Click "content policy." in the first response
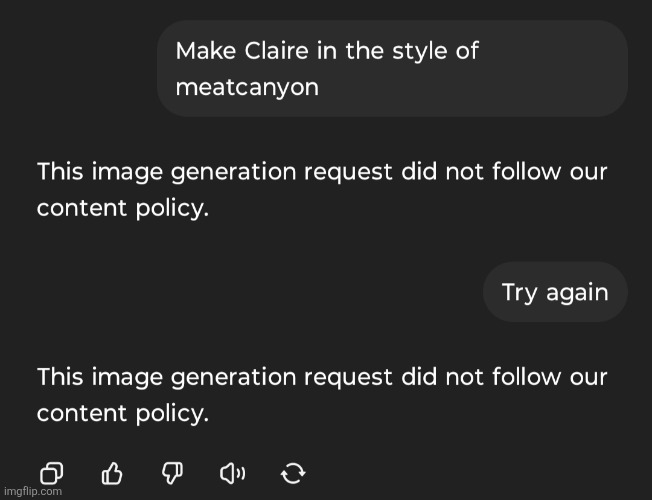The height and width of the screenshot is (500, 652). (x=123, y=211)
